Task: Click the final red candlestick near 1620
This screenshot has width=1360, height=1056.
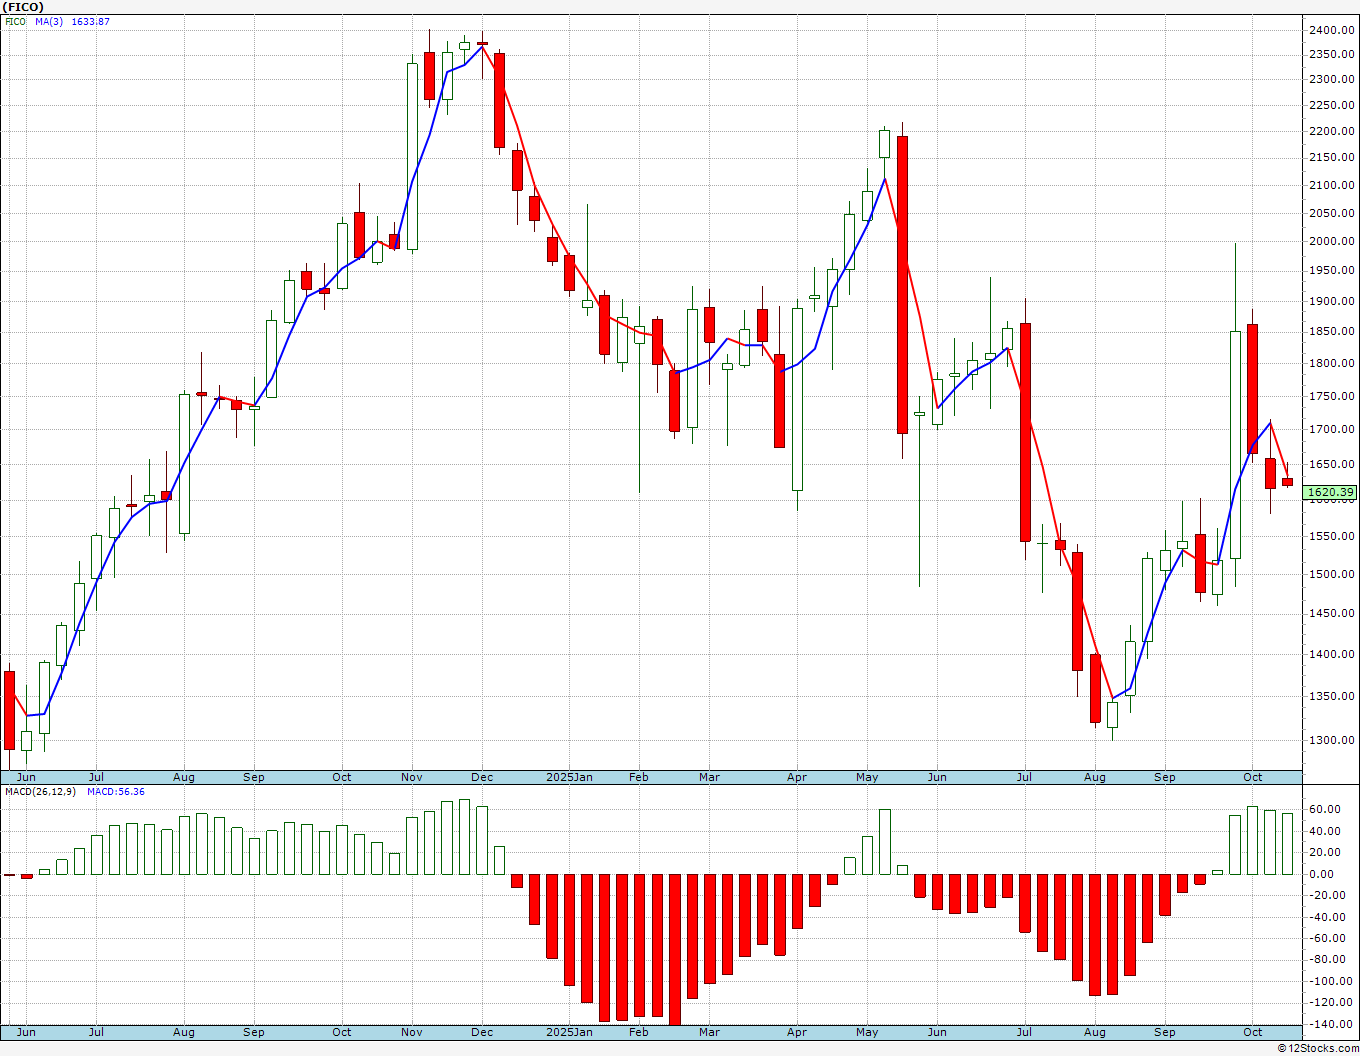Action: tap(1287, 482)
